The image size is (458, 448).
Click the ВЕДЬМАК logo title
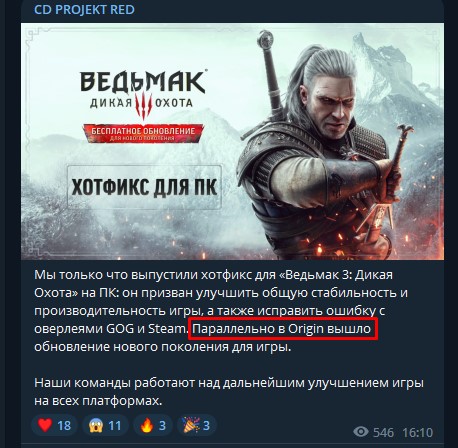tap(142, 81)
